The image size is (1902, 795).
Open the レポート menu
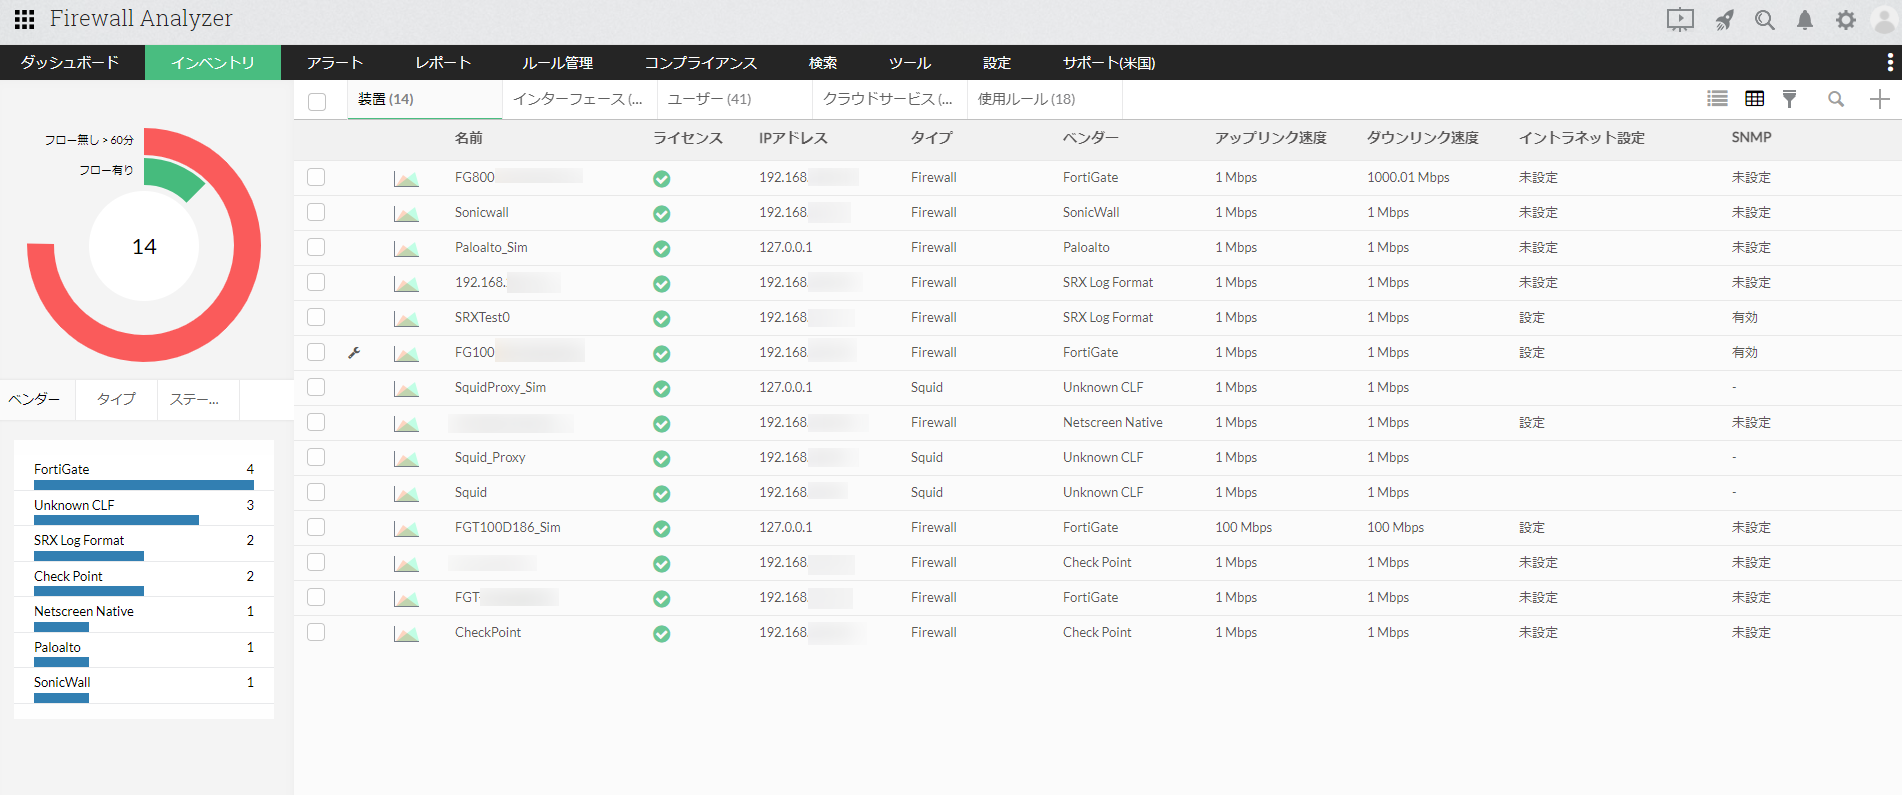[443, 62]
